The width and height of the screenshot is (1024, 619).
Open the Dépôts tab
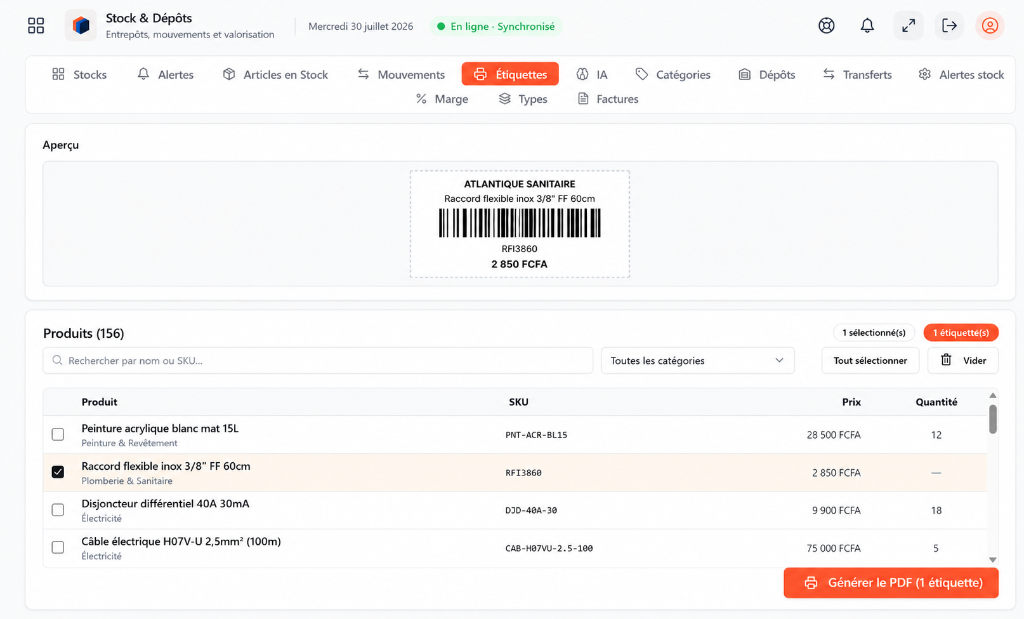click(x=767, y=74)
